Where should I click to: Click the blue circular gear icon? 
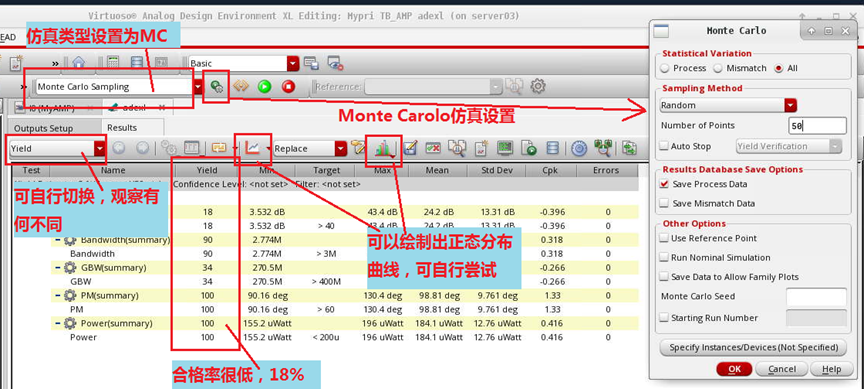[x=578, y=148]
